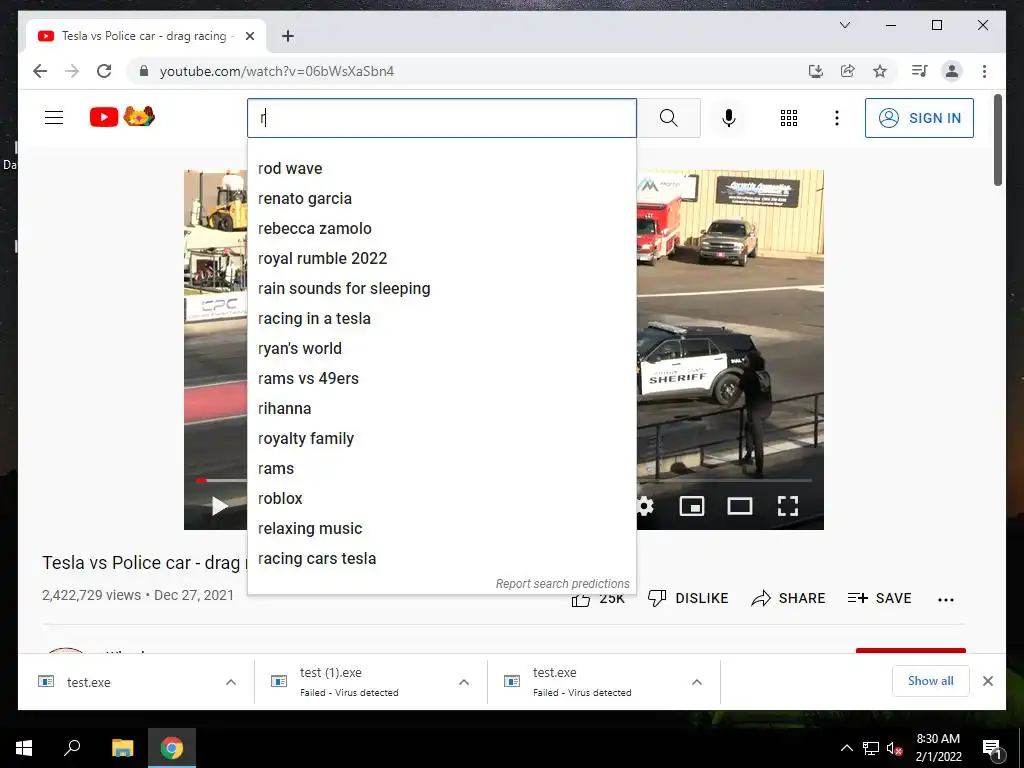
Task: Pick the 'racing cars tesla' suggestion
Action: pos(441,559)
